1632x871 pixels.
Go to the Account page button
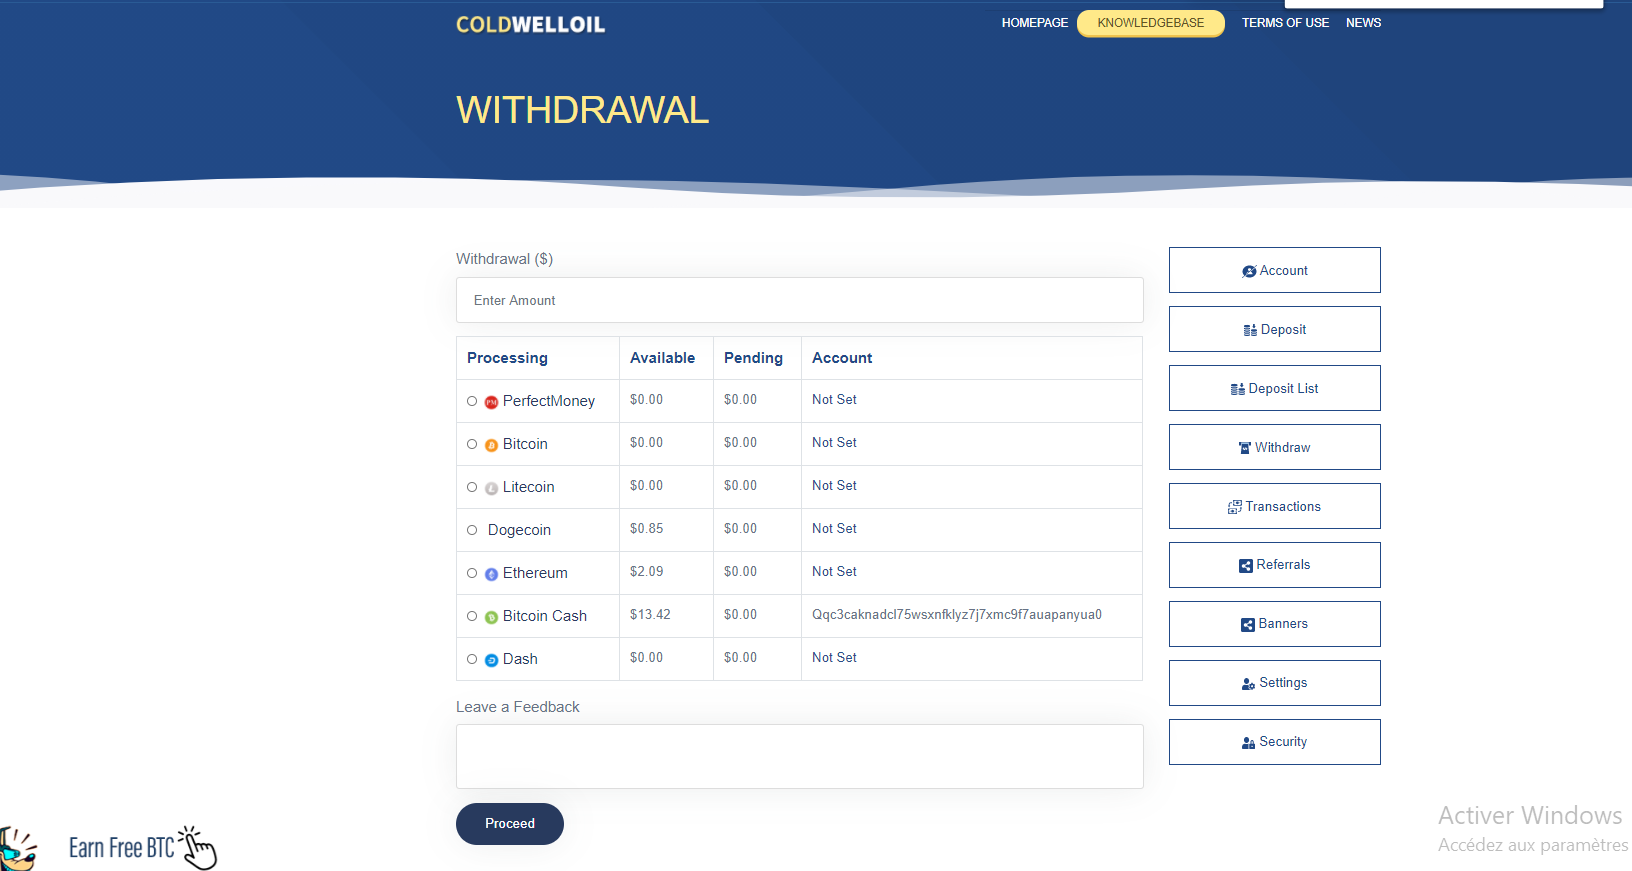pos(1275,270)
